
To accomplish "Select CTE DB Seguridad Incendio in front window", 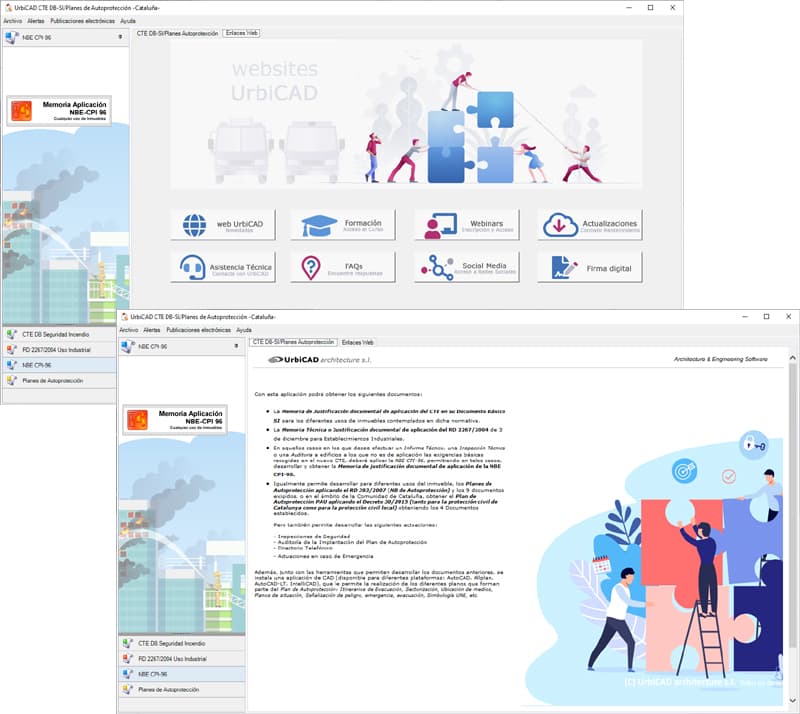I will tap(182, 643).
